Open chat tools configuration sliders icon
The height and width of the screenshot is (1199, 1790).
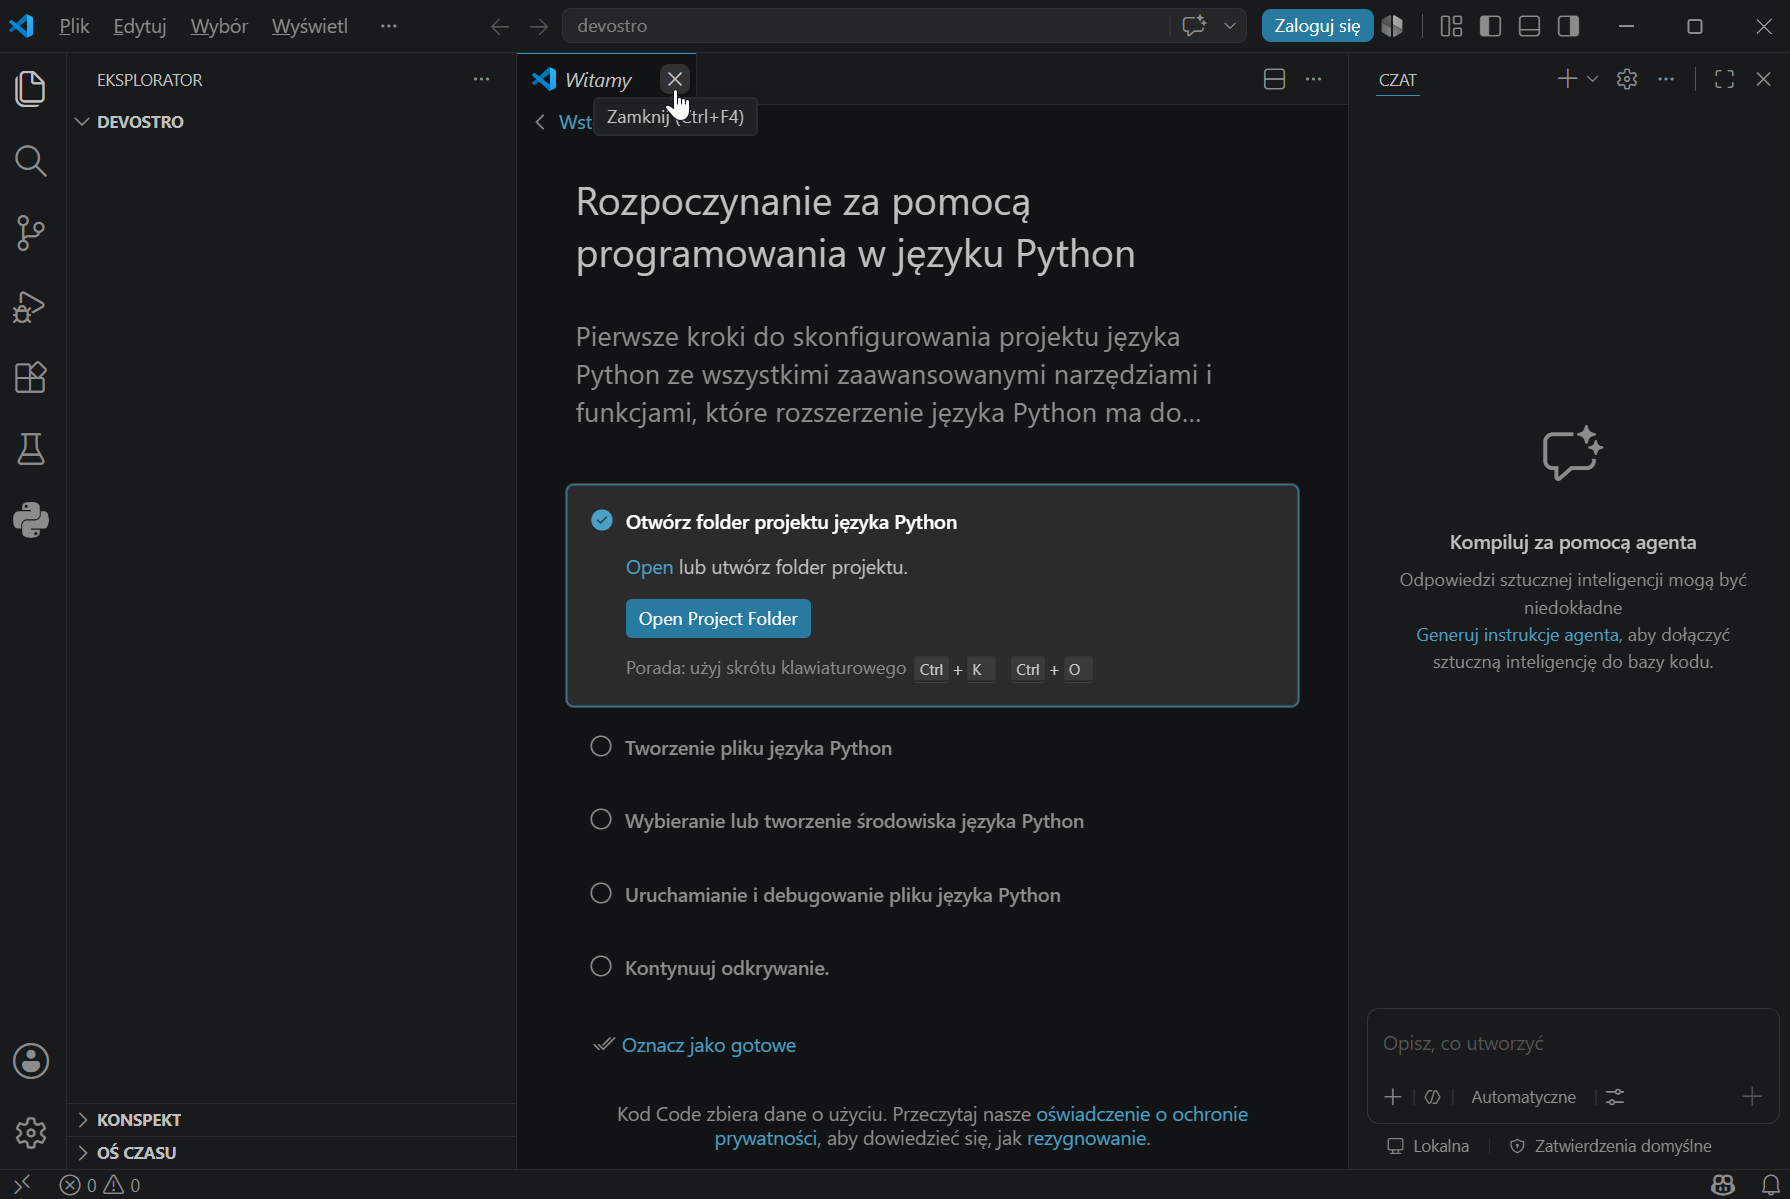click(1615, 1097)
